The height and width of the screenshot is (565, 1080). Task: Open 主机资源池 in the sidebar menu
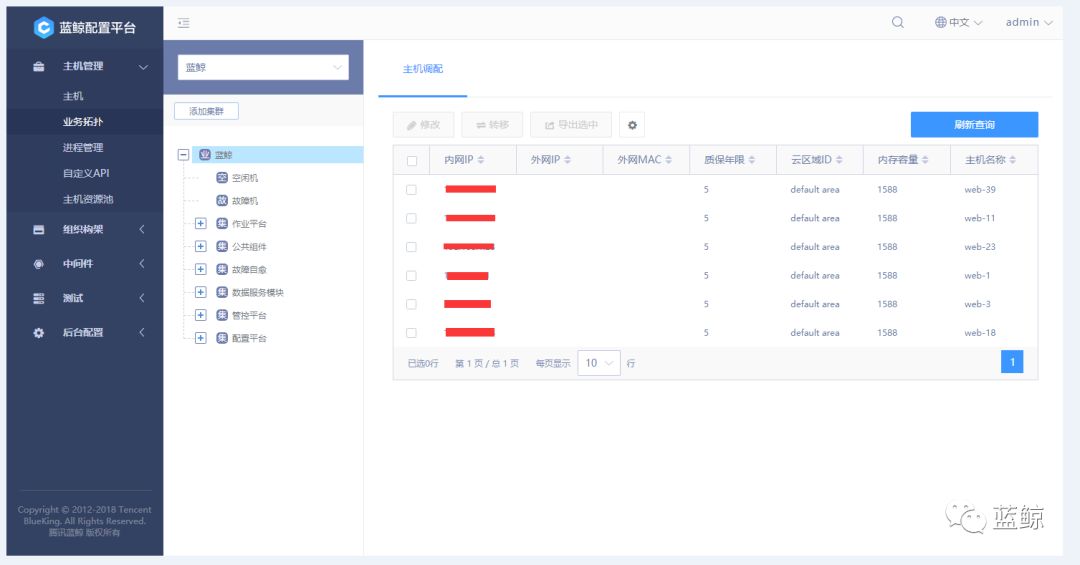coord(88,199)
